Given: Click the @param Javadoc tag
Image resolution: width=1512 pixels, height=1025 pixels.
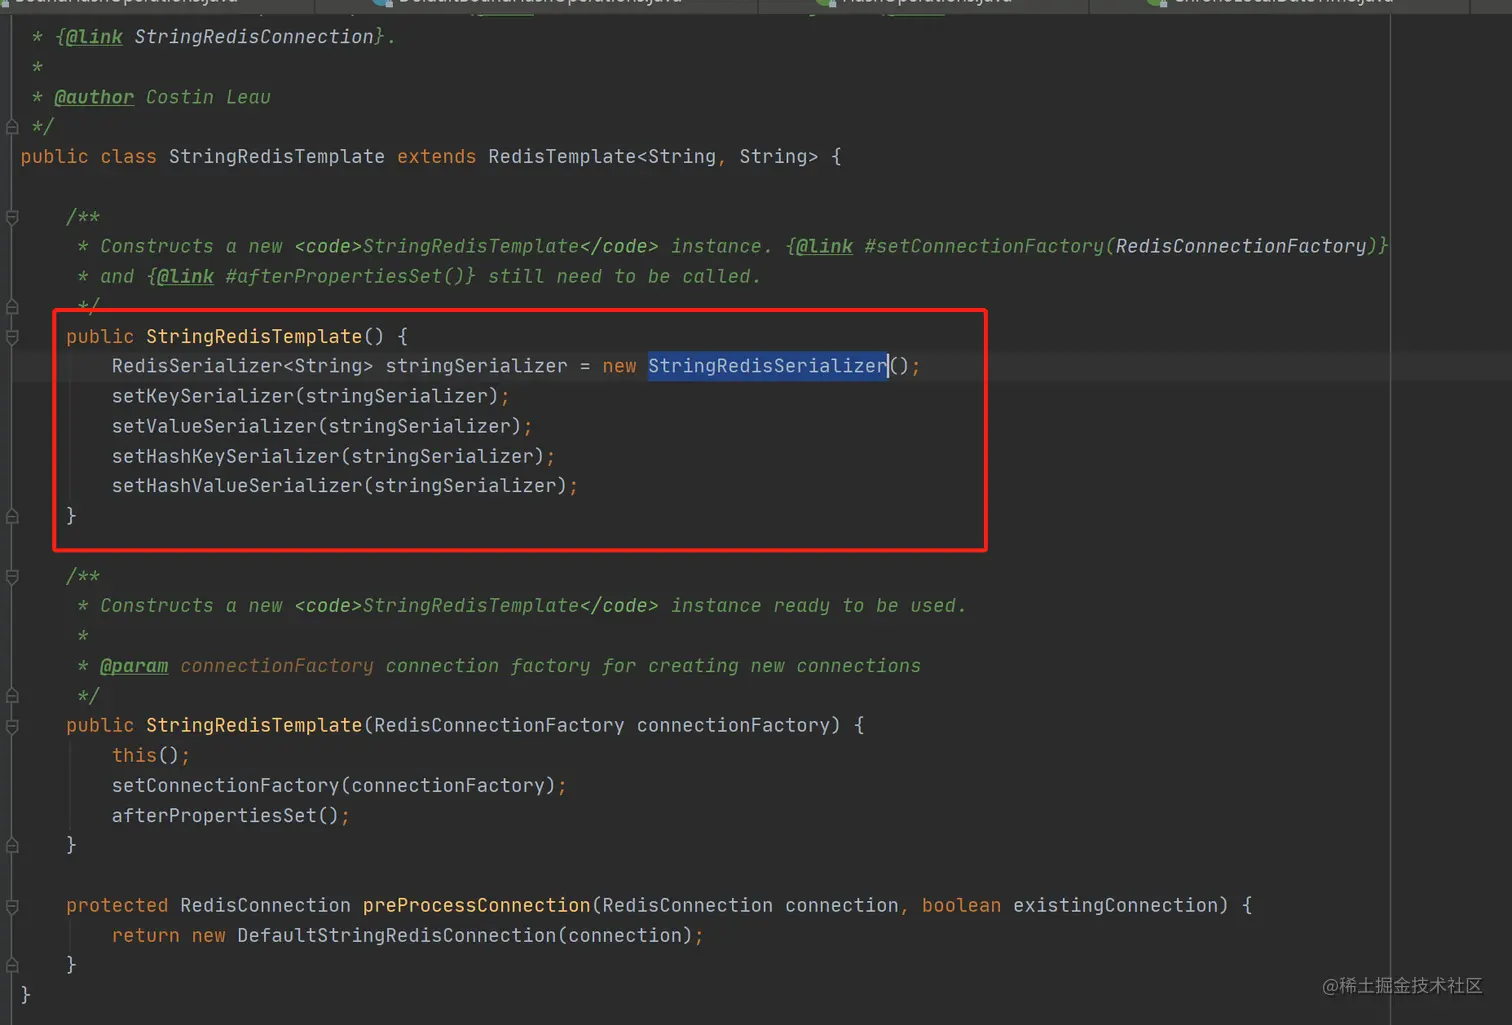Looking at the screenshot, I should tap(134, 666).
